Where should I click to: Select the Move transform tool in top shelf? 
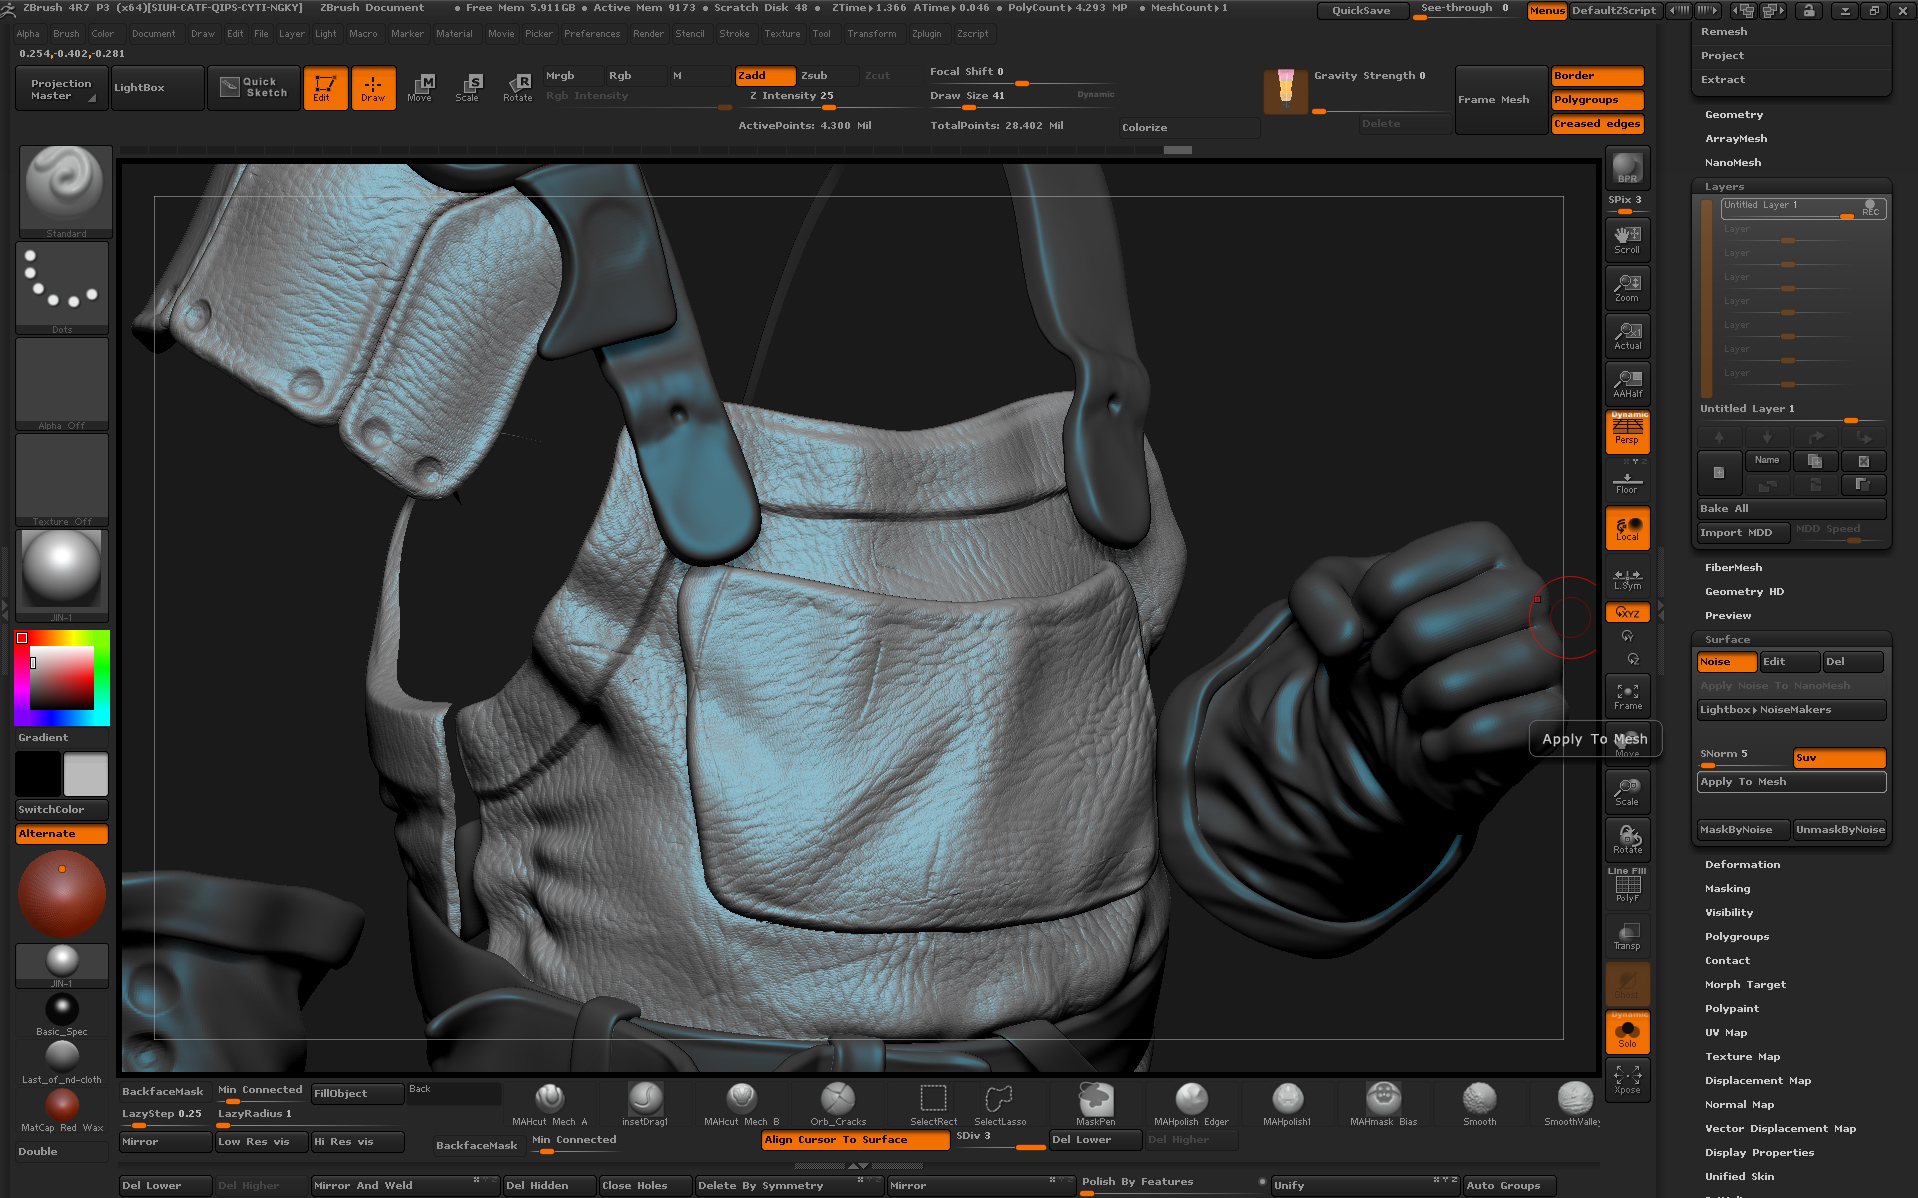pos(420,88)
